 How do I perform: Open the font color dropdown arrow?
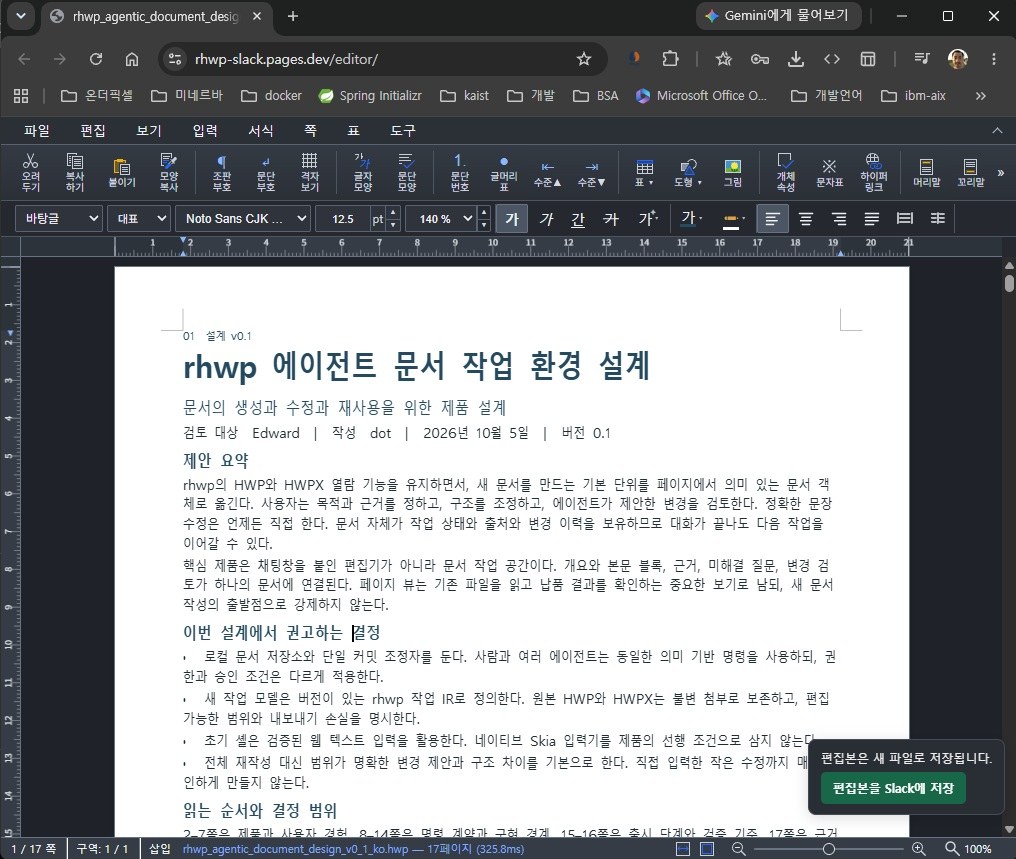[x=701, y=219]
